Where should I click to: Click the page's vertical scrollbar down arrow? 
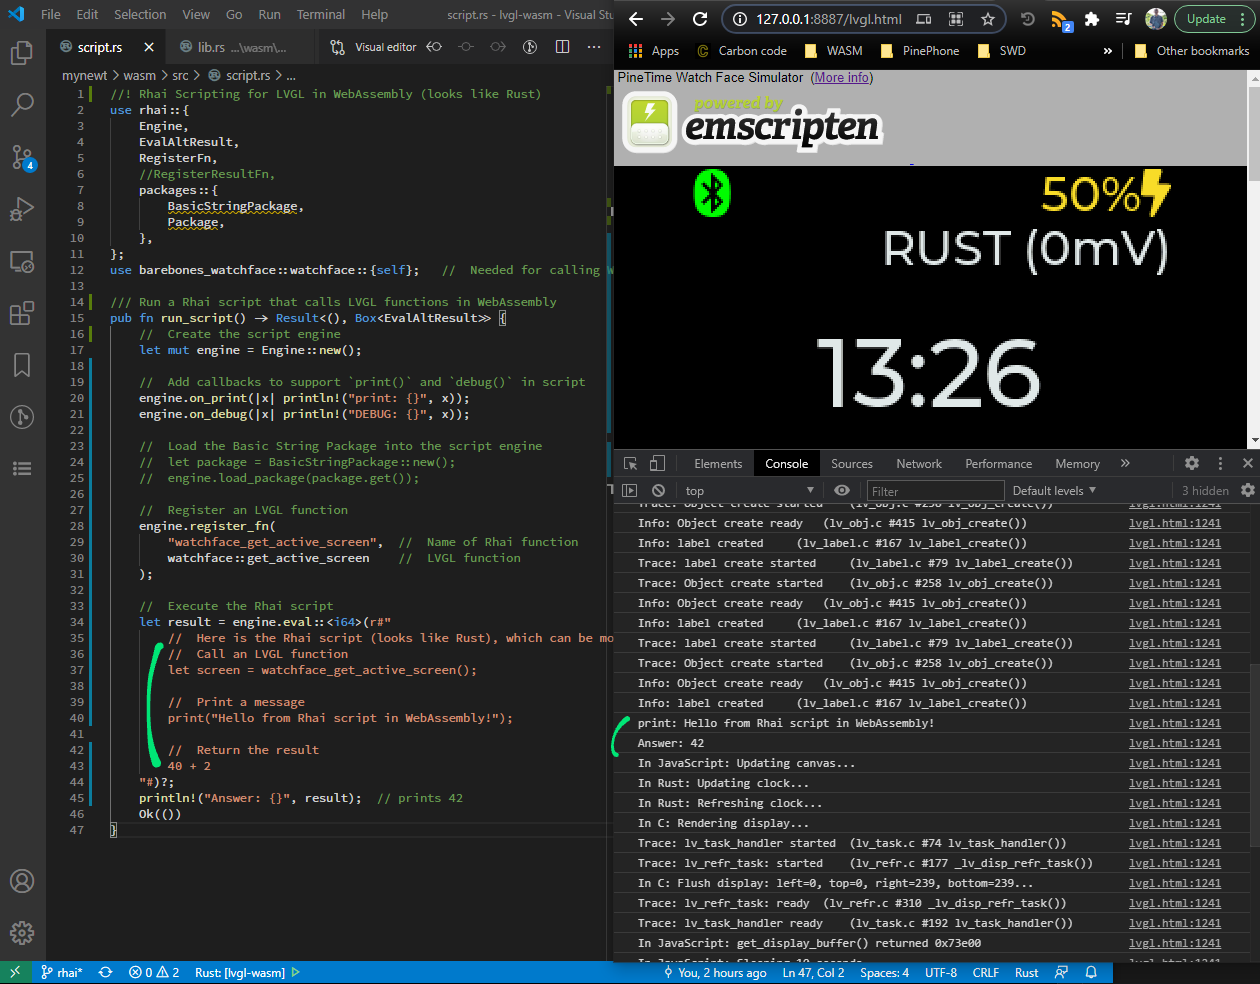click(1254, 440)
